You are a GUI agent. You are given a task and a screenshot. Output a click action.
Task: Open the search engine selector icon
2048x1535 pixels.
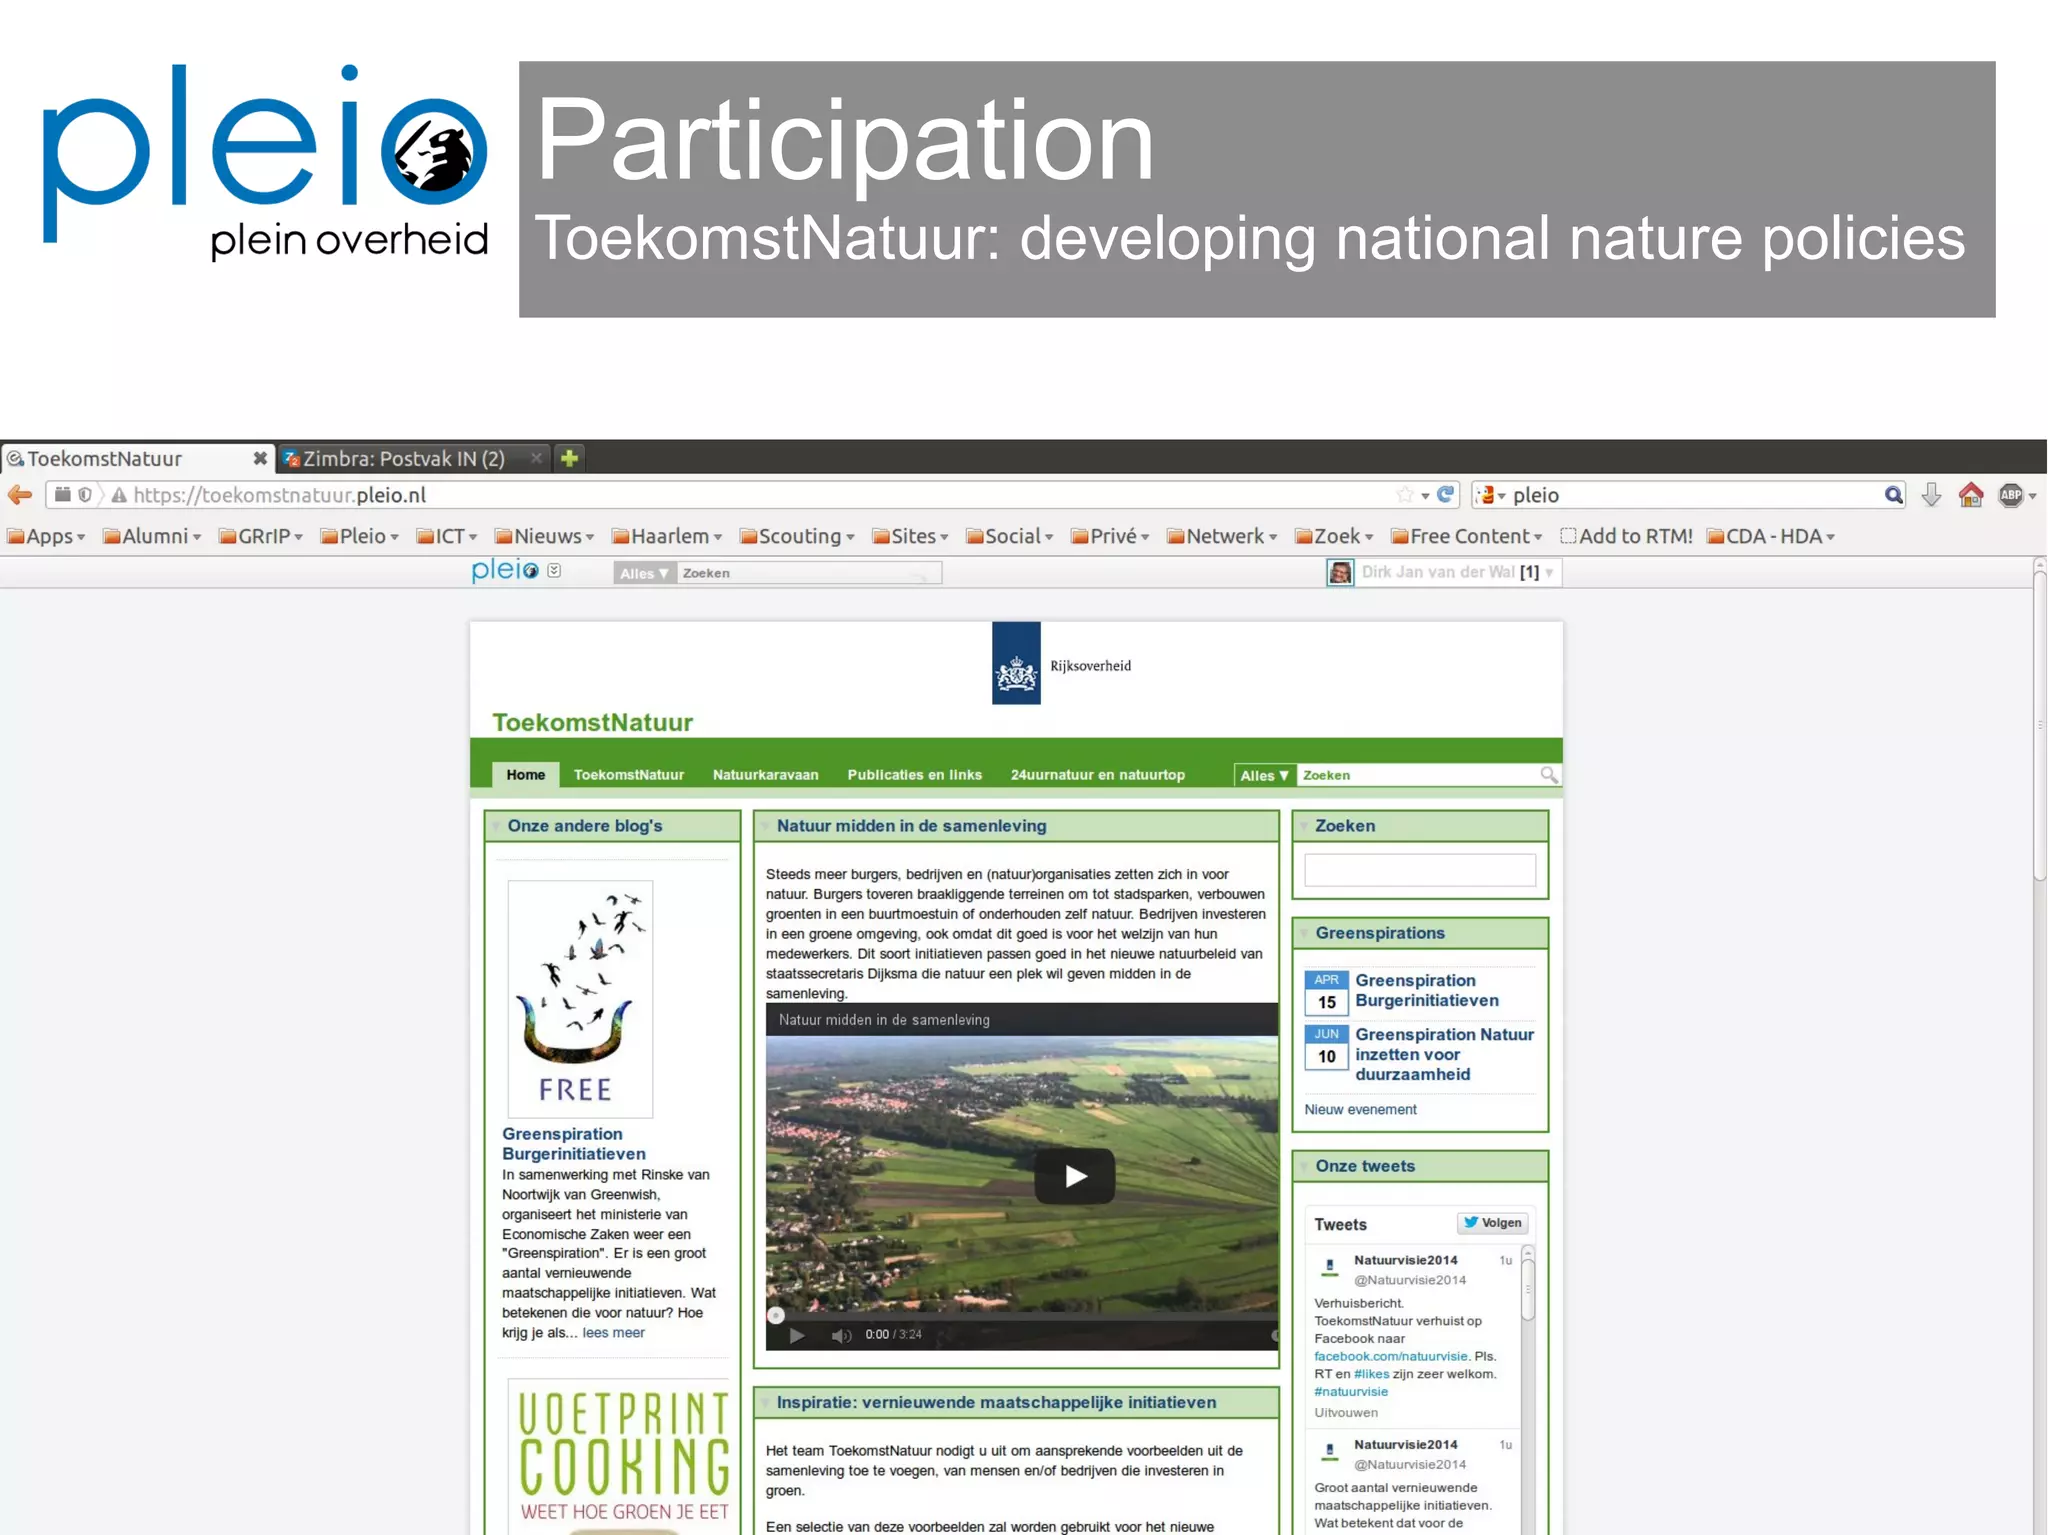[x=1491, y=495]
